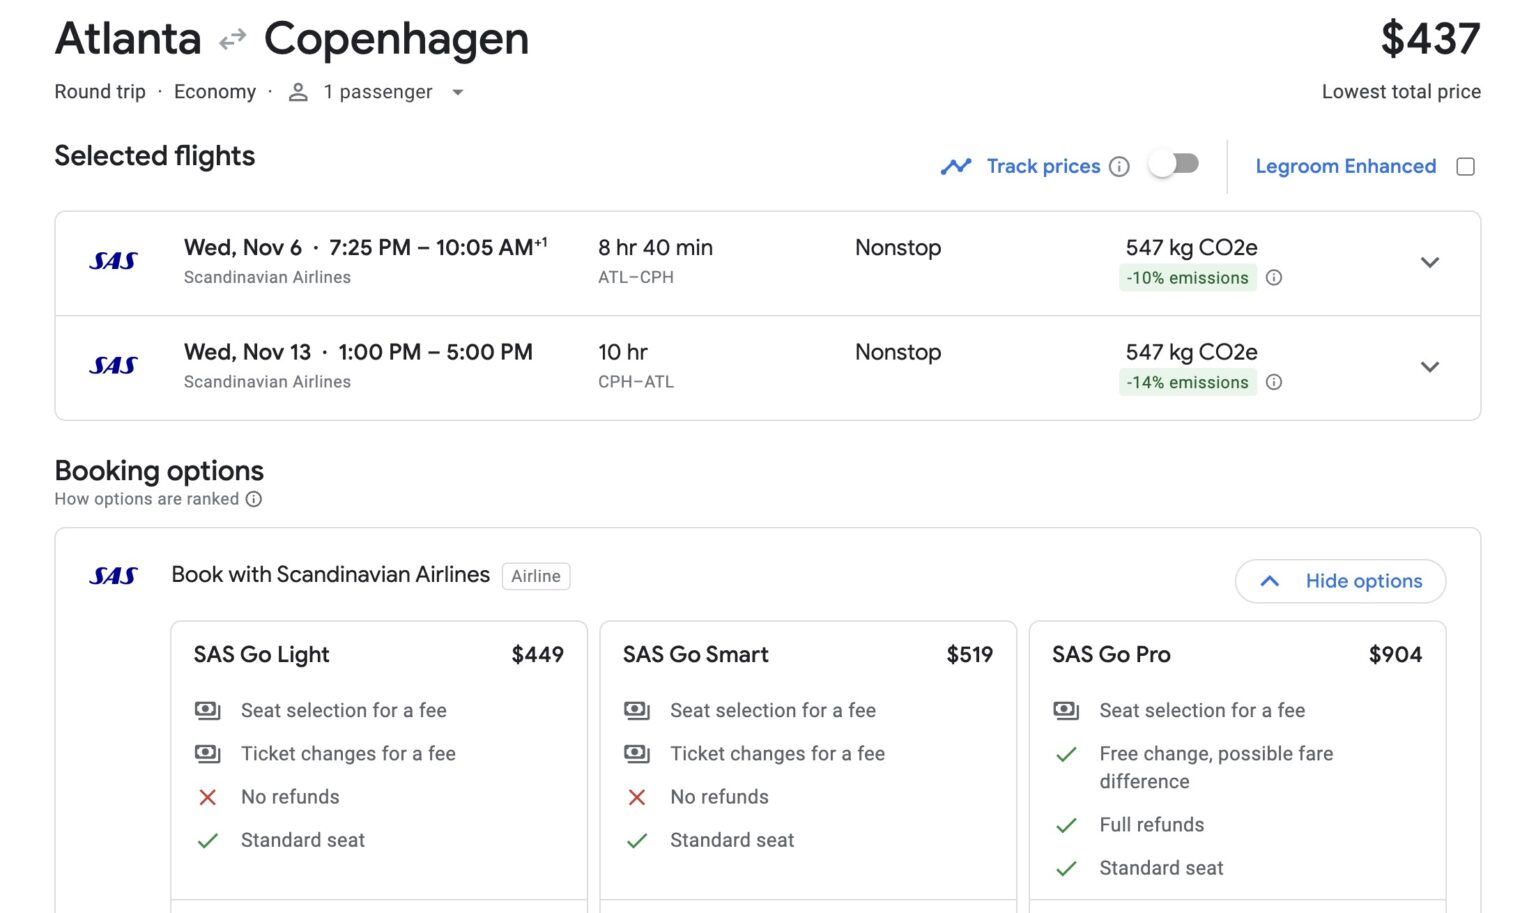
Task: Click the green -10% emissions indicator
Action: coord(1187,278)
